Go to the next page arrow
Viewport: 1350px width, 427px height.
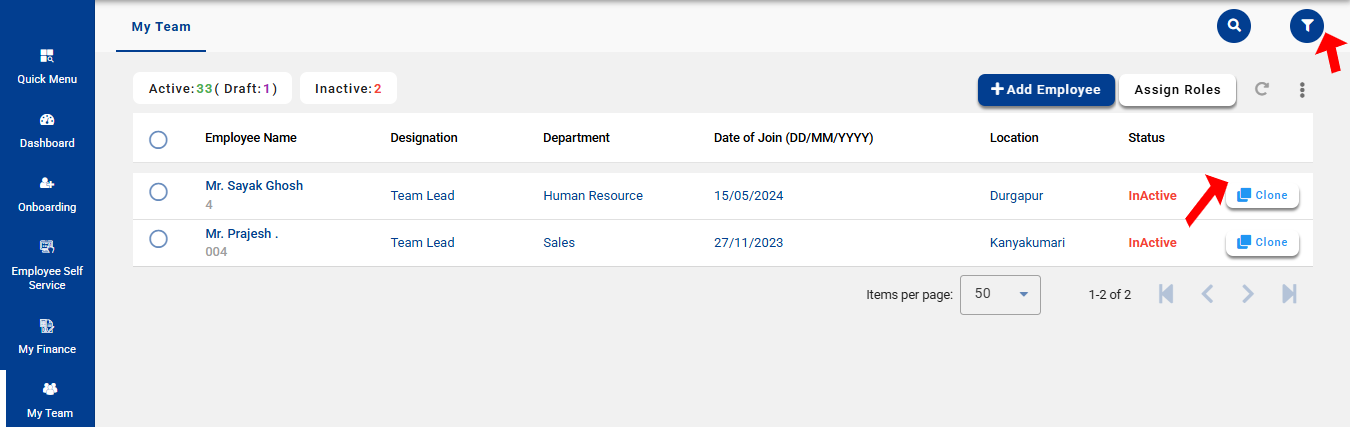coord(1247,294)
